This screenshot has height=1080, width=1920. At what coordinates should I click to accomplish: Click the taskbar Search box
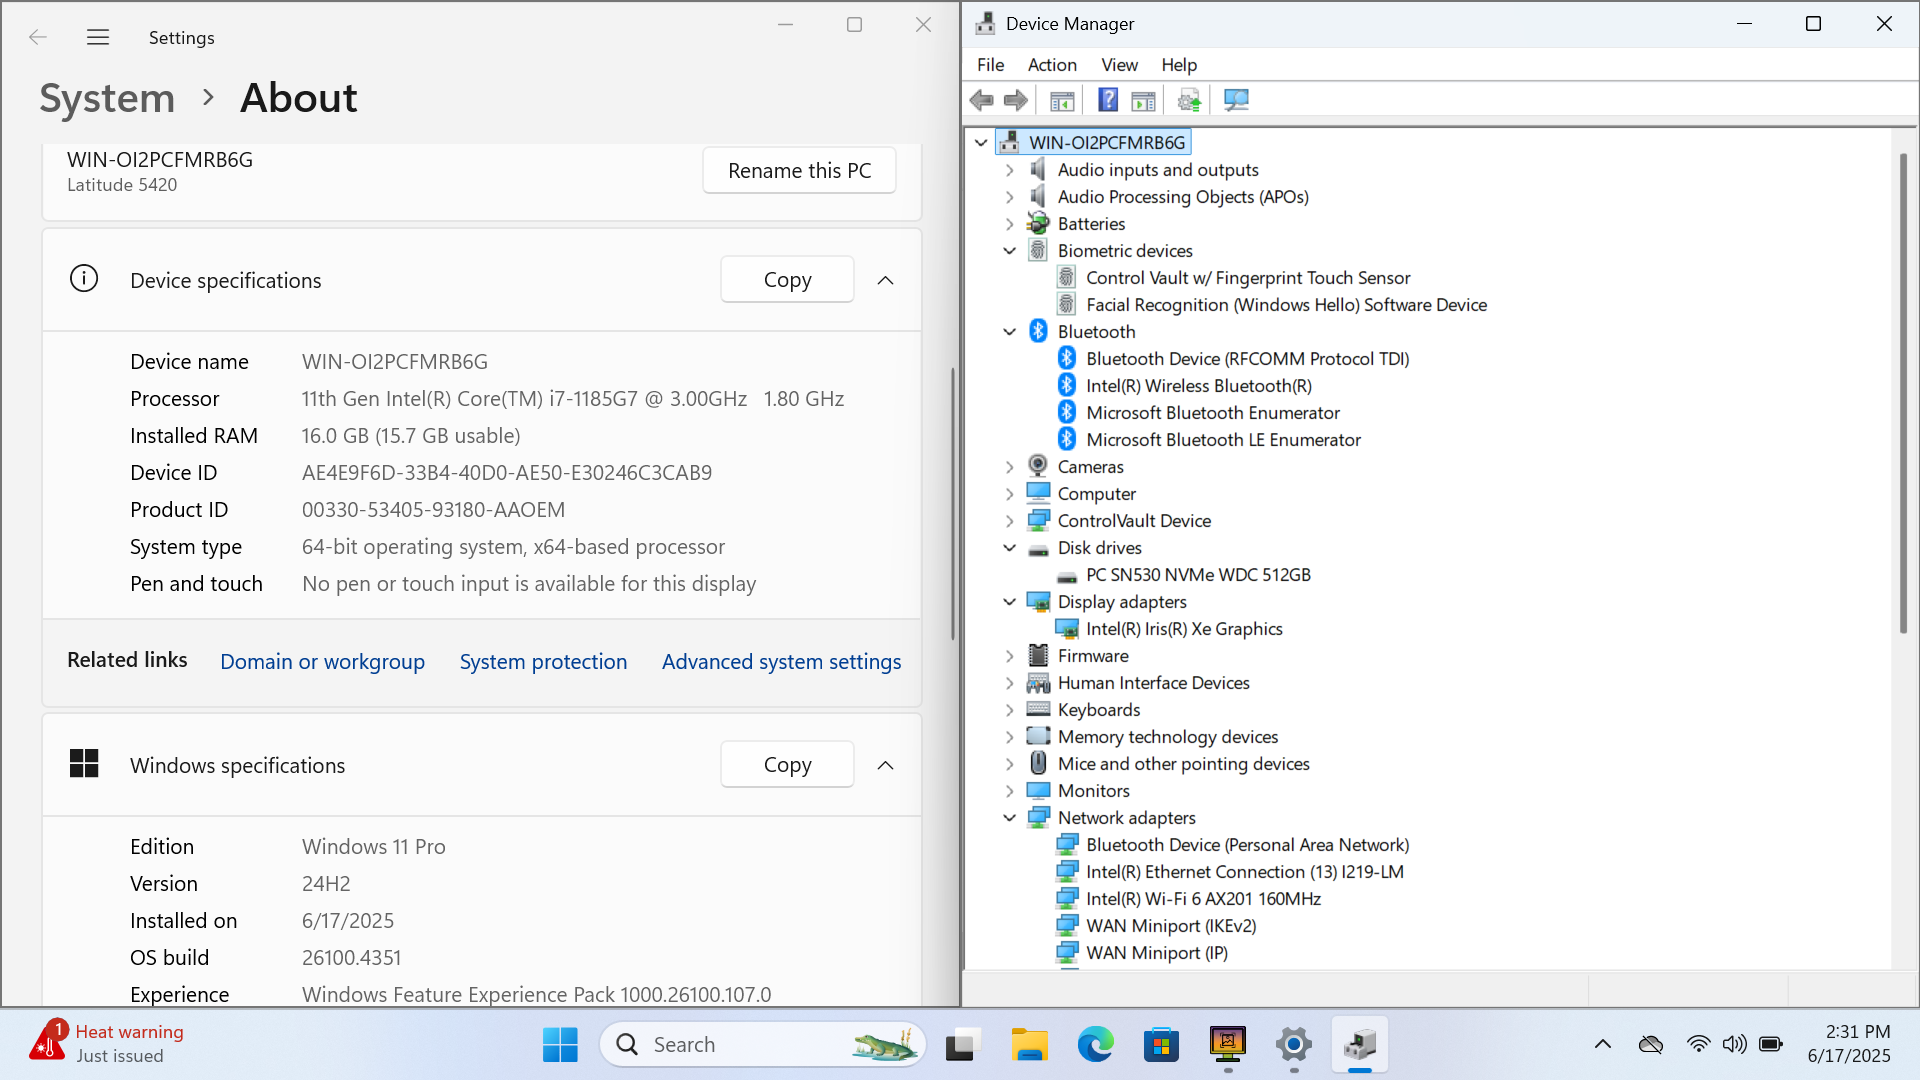pyautogui.click(x=763, y=1045)
